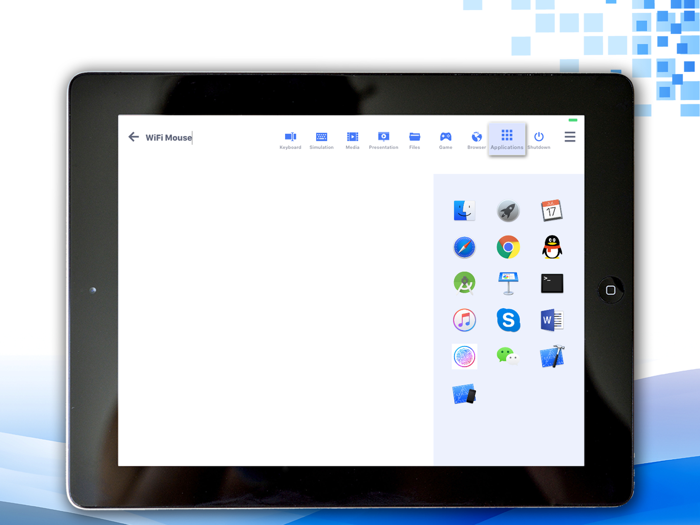Screen dimensions: 700x525
Task: Tap the iPad home button
Action: point(610,290)
